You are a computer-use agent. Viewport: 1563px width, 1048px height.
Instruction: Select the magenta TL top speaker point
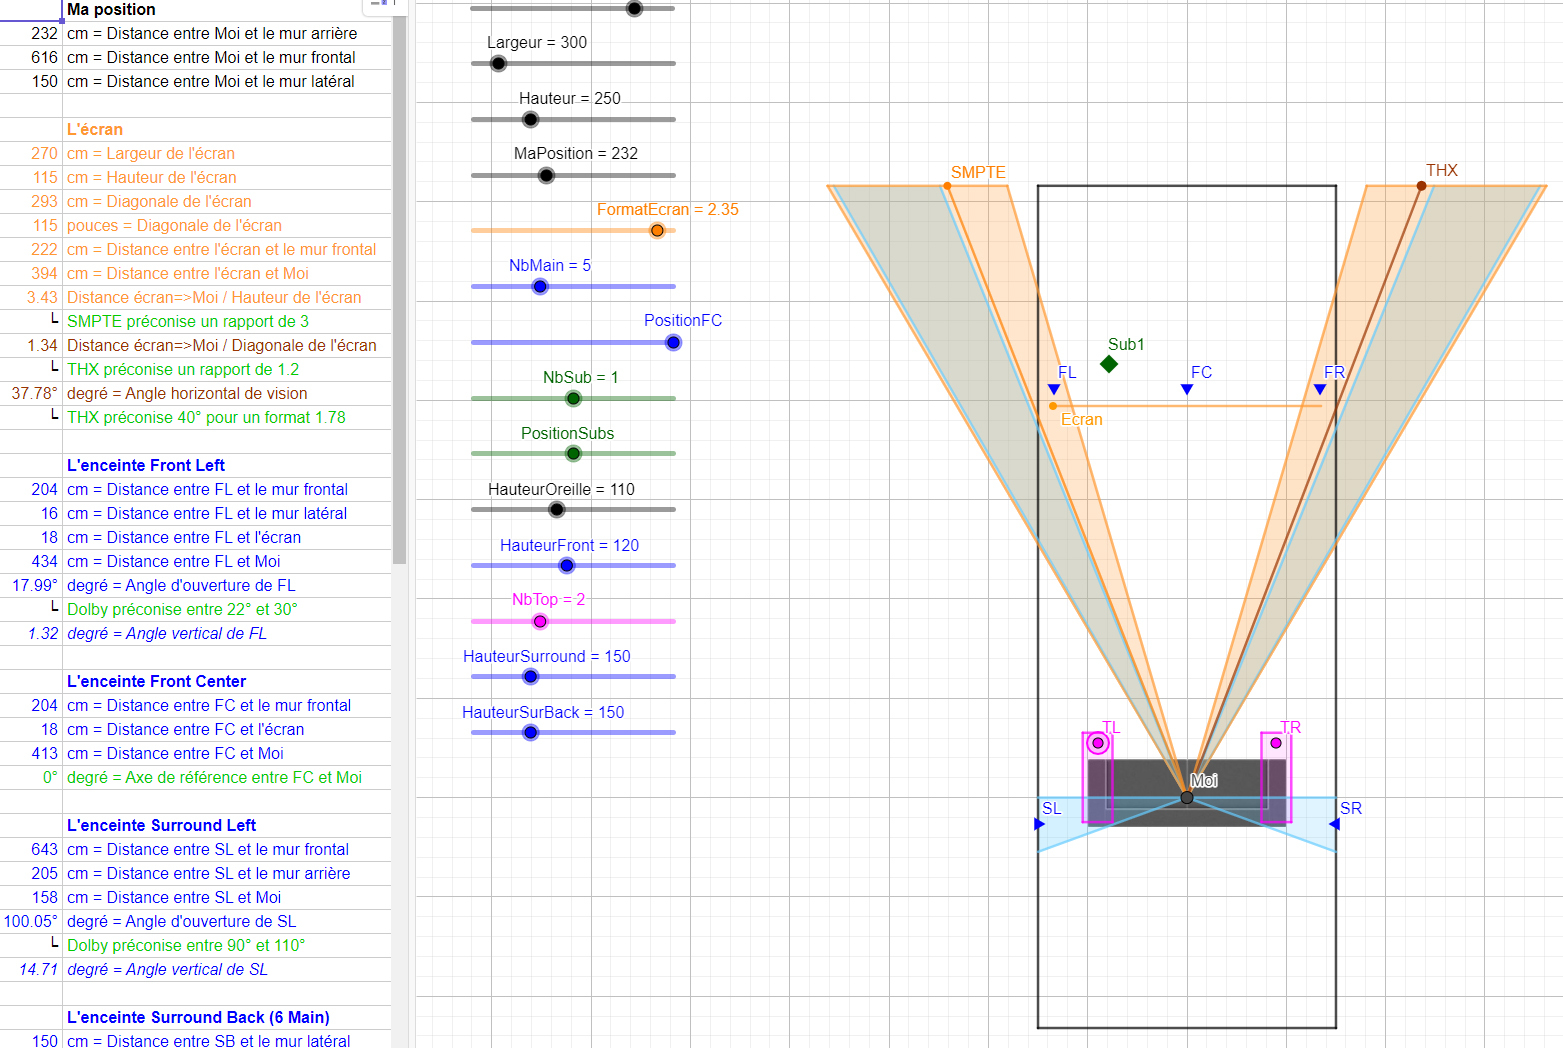point(1098,743)
